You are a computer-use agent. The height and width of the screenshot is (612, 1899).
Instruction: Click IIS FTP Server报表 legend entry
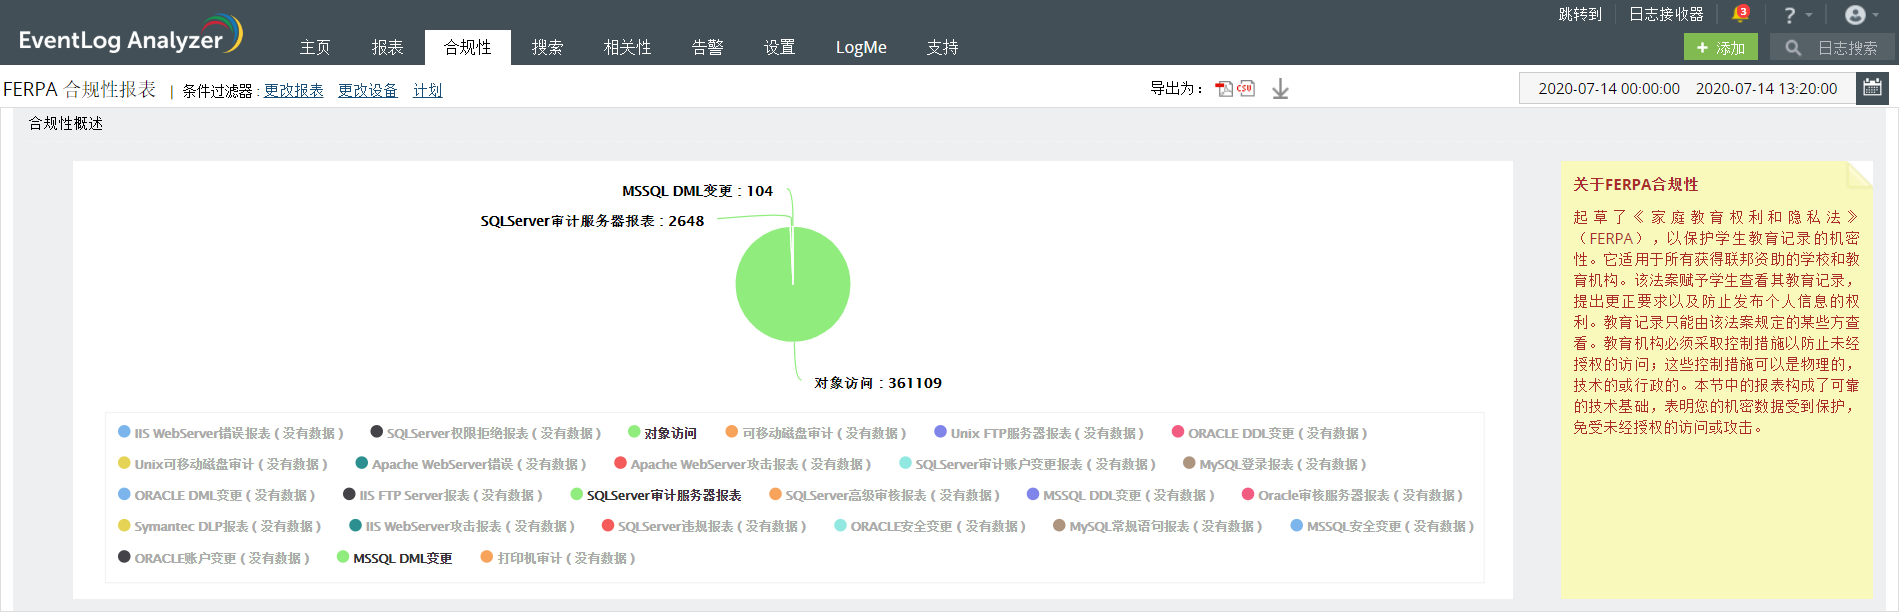(x=443, y=495)
